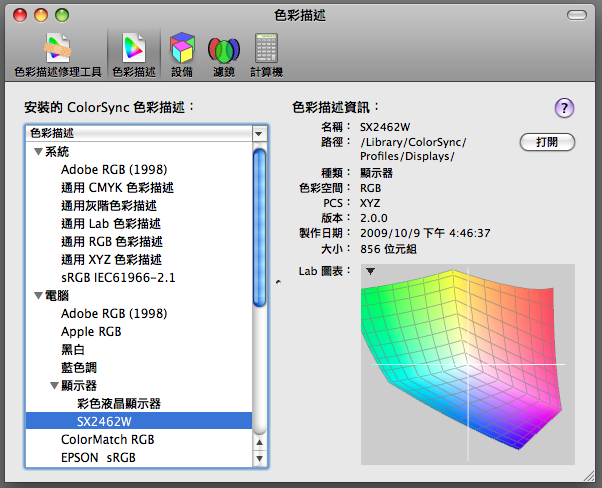This screenshot has width=602, height=488.
Task: Click the toolbar toggle pill button in title bar
Action: coord(577,15)
